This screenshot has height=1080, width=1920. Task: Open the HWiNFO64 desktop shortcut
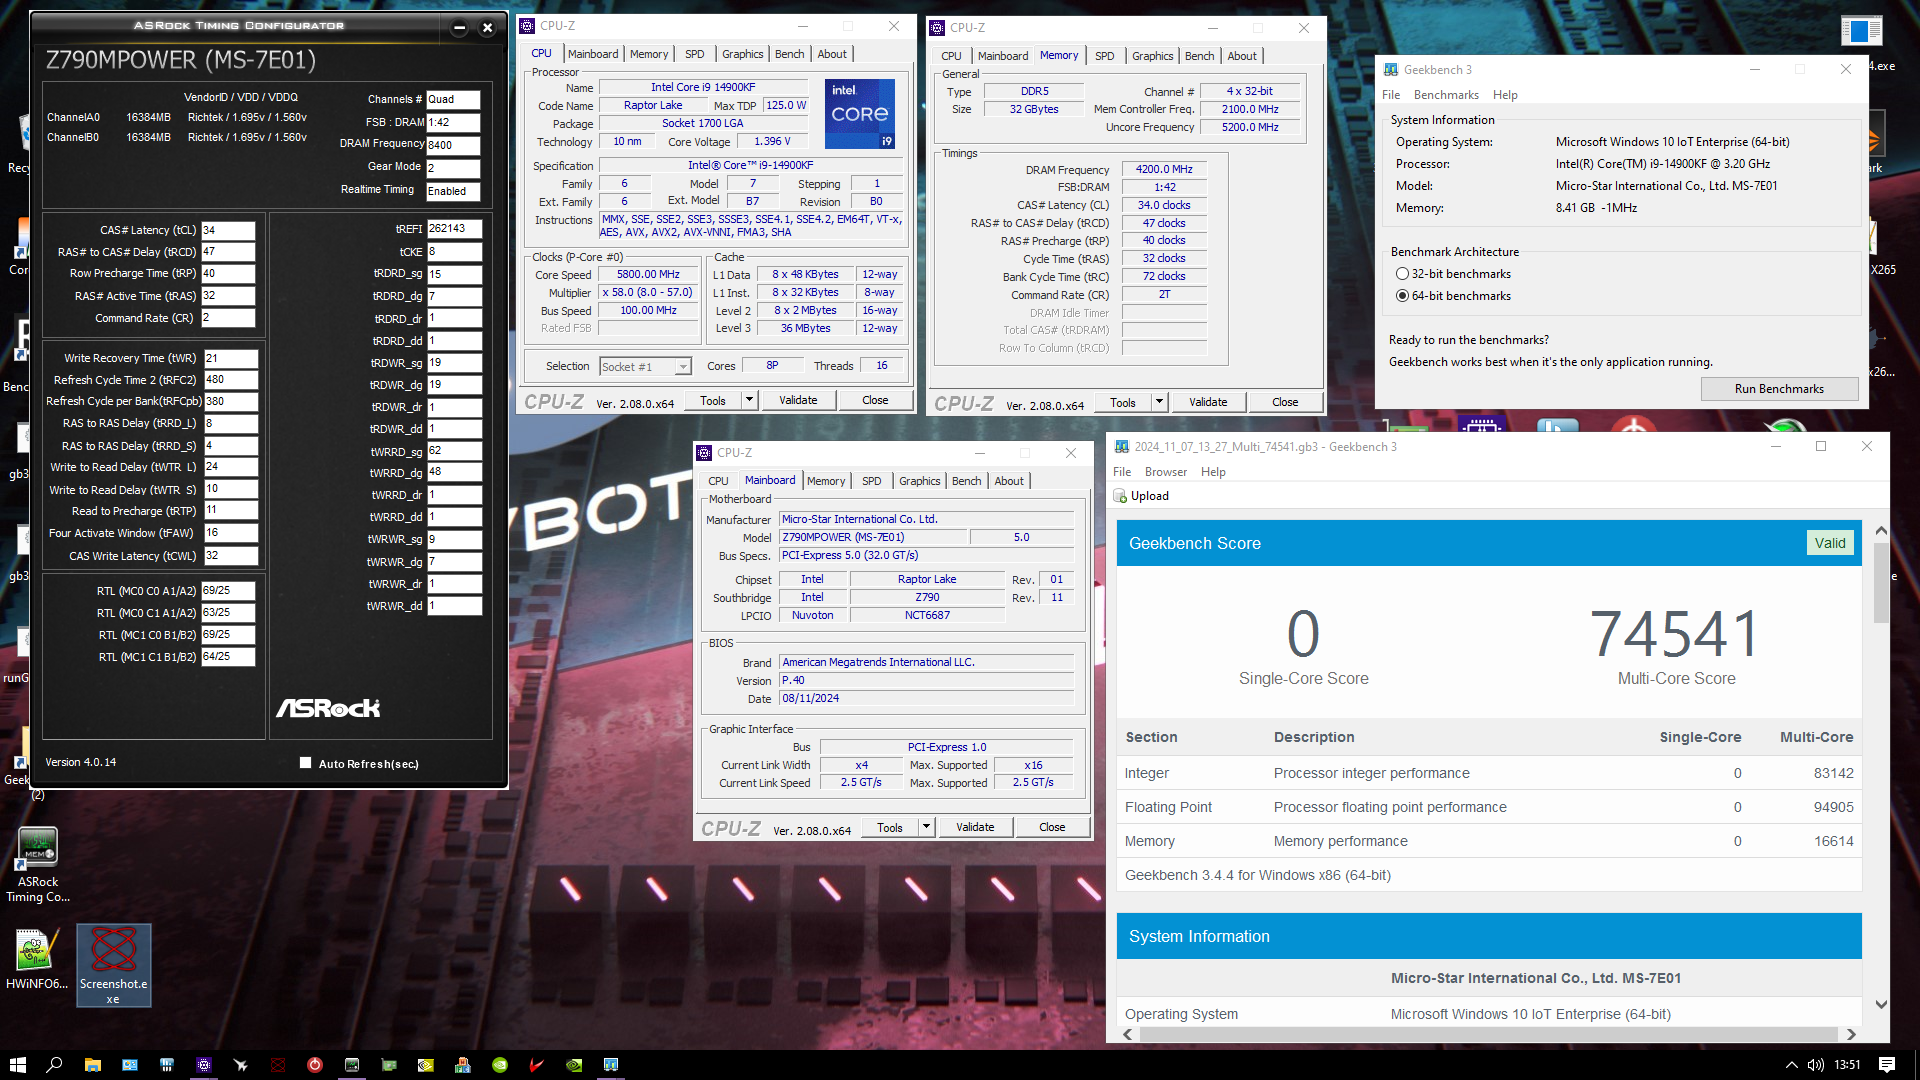tap(36, 959)
